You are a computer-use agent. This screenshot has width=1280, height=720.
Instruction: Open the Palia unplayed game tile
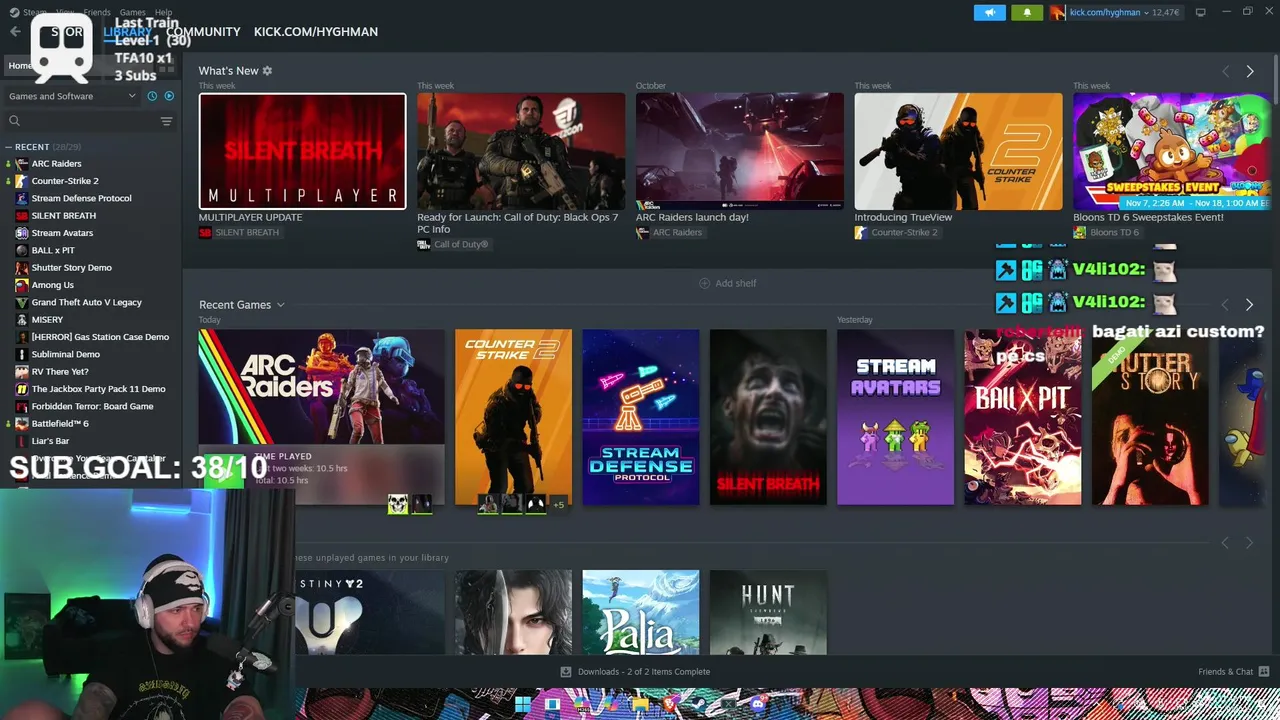641,612
